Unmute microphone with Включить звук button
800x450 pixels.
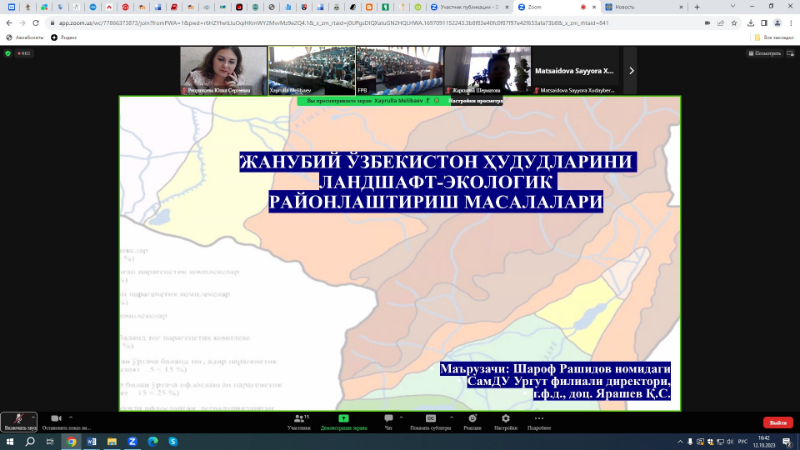click(21, 421)
